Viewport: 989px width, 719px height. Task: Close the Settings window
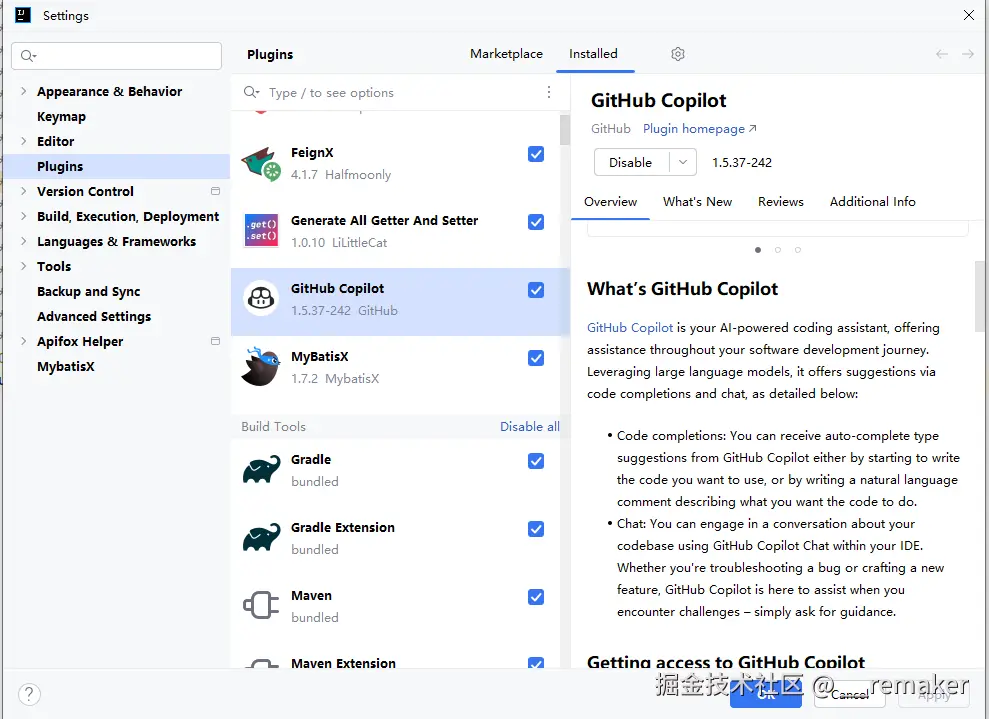pos(969,15)
